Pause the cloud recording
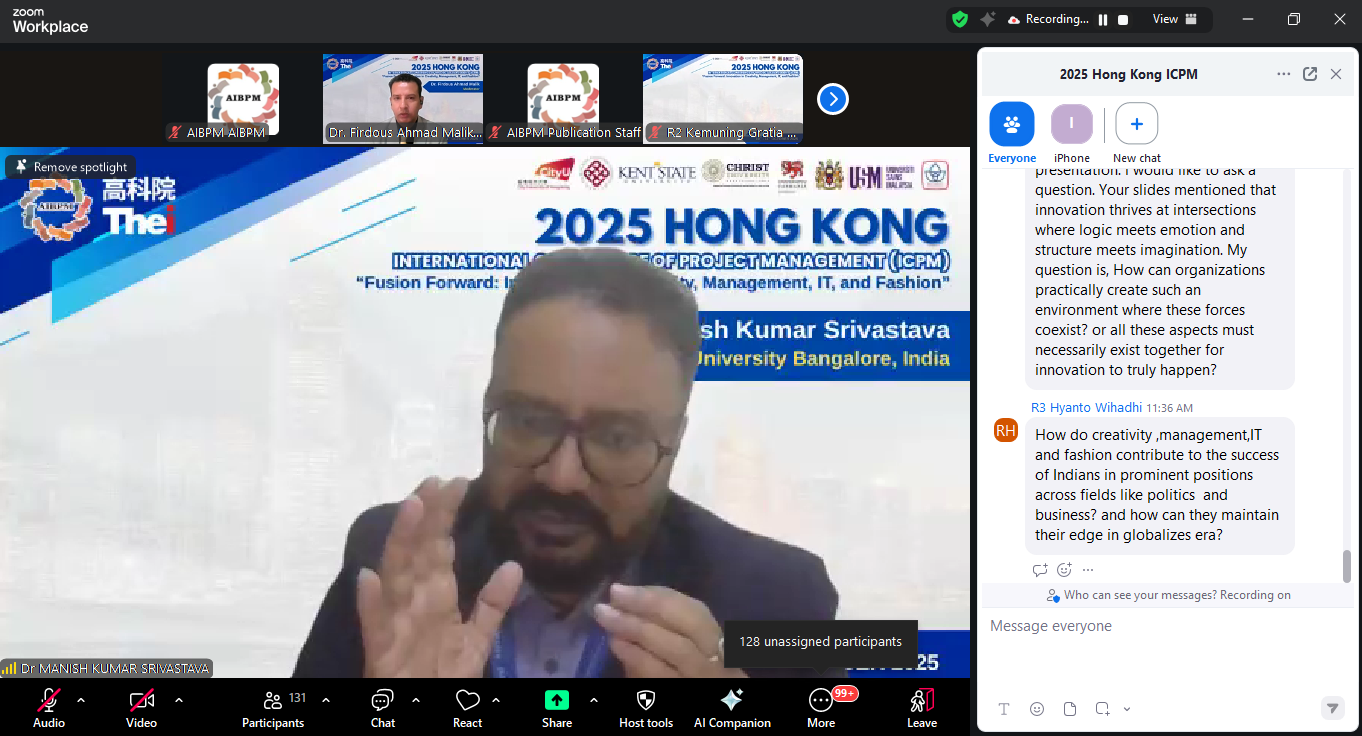The width and height of the screenshot is (1362, 736). 1103,19
